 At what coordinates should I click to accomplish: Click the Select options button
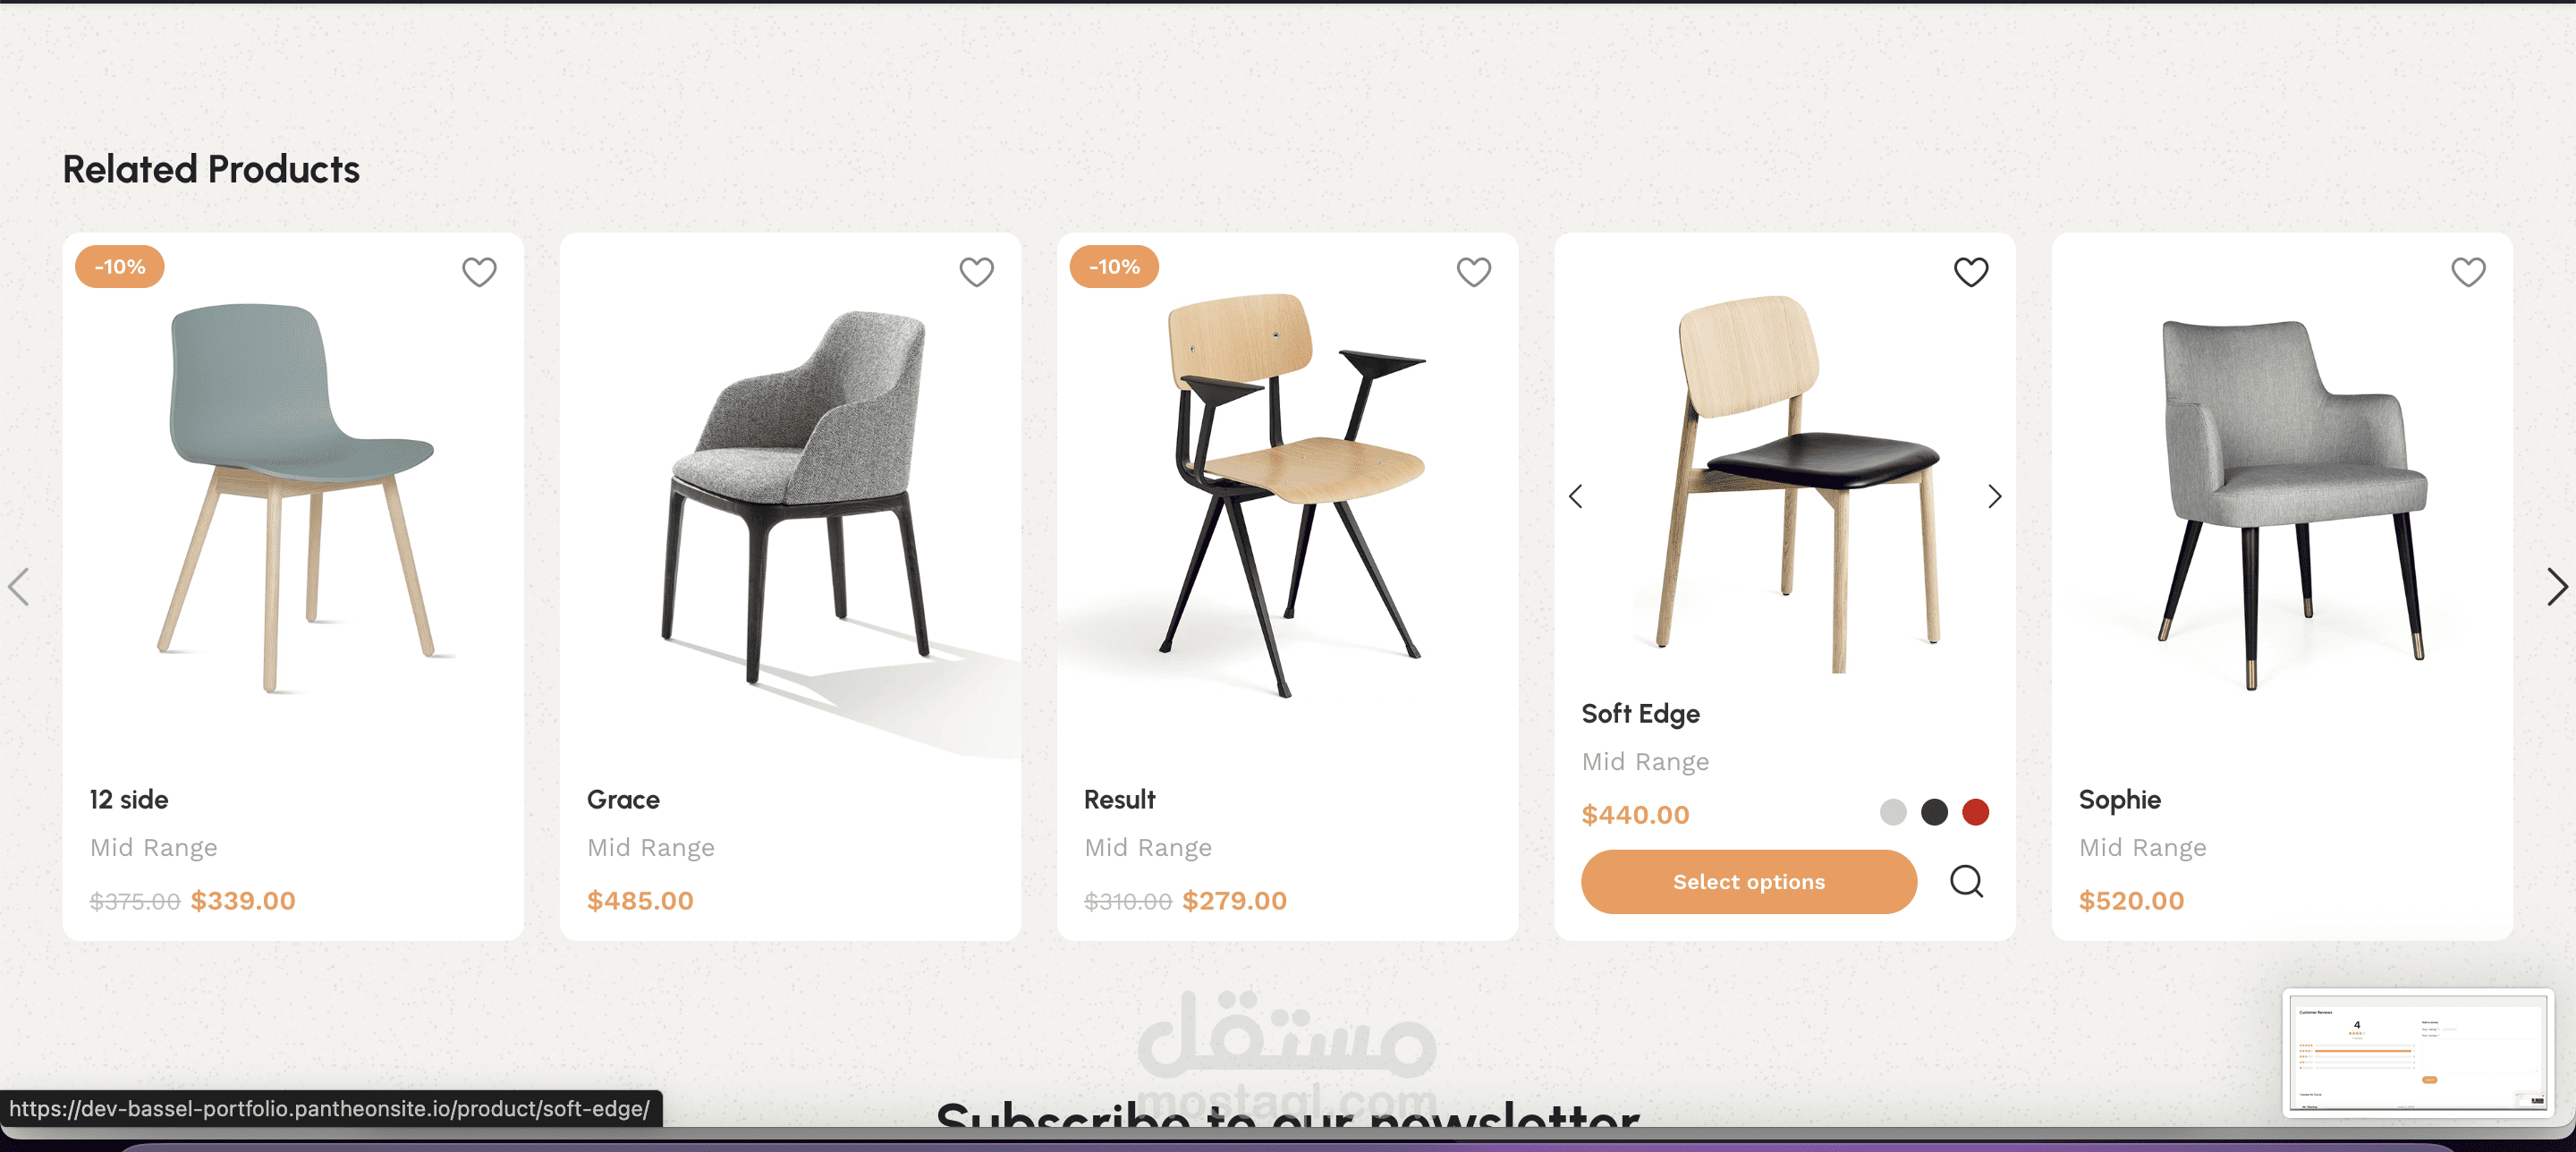tap(1749, 881)
